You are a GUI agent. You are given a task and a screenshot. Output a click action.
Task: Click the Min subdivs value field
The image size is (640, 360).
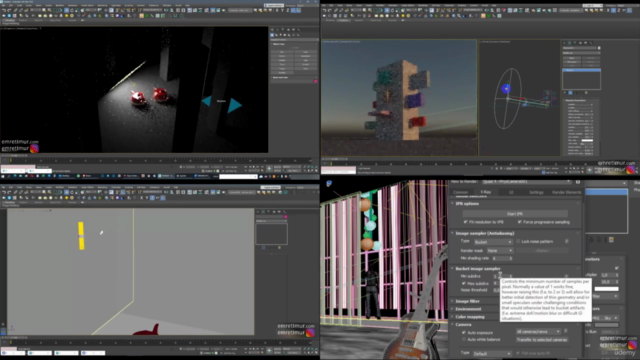(502, 276)
